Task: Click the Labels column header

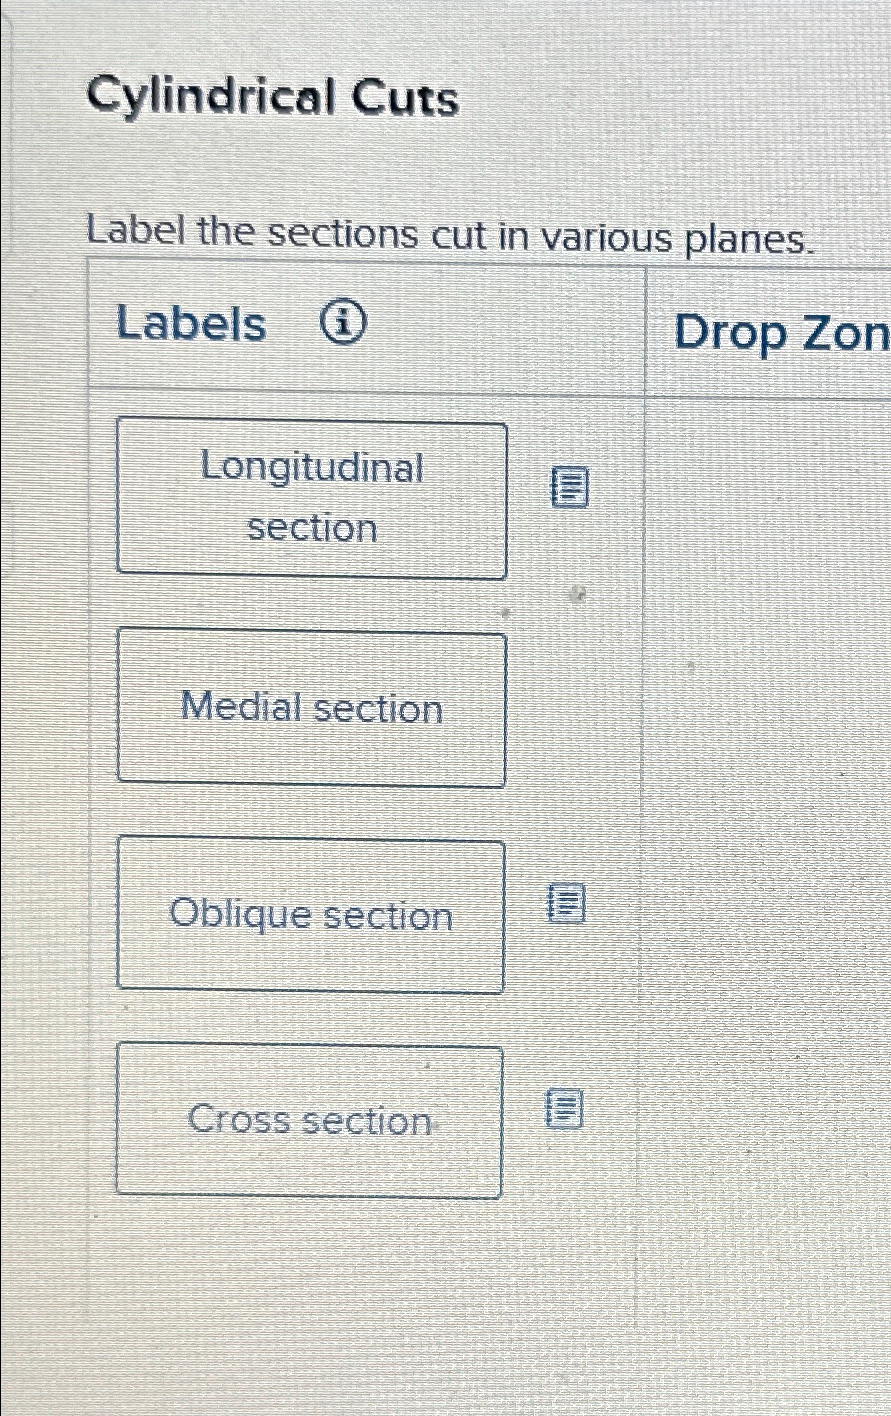Action: [190, 324]
